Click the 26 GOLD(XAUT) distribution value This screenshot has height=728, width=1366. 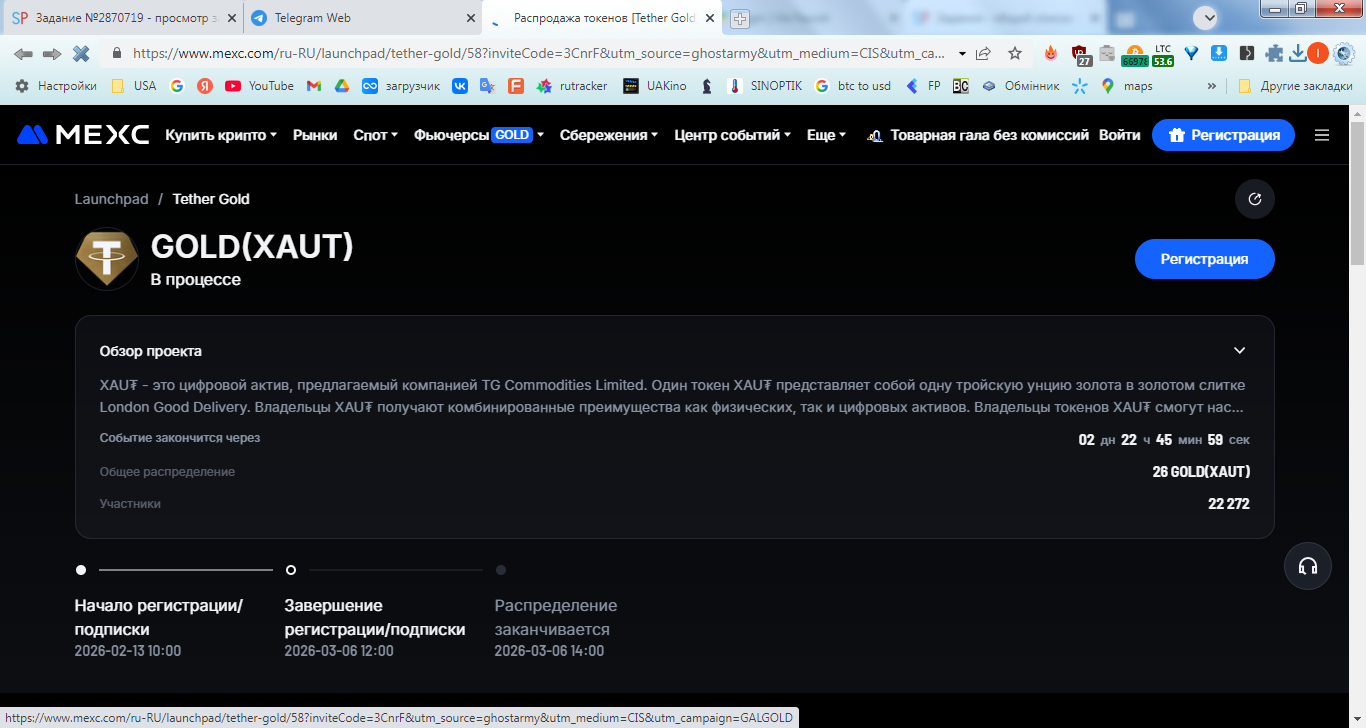tap(1201, 472)
